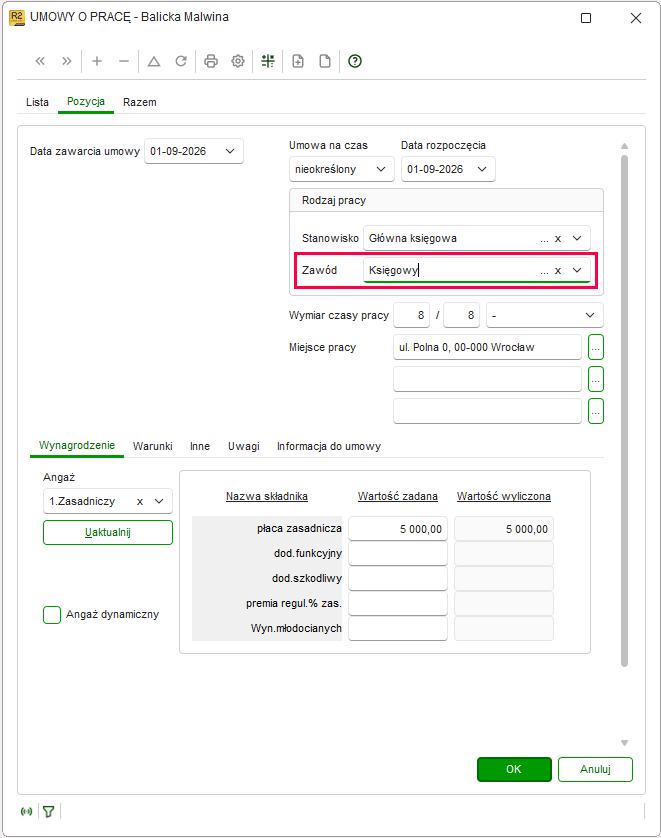The image size is (661, 838).
Task: Open Inne tab
Action: 200,446
